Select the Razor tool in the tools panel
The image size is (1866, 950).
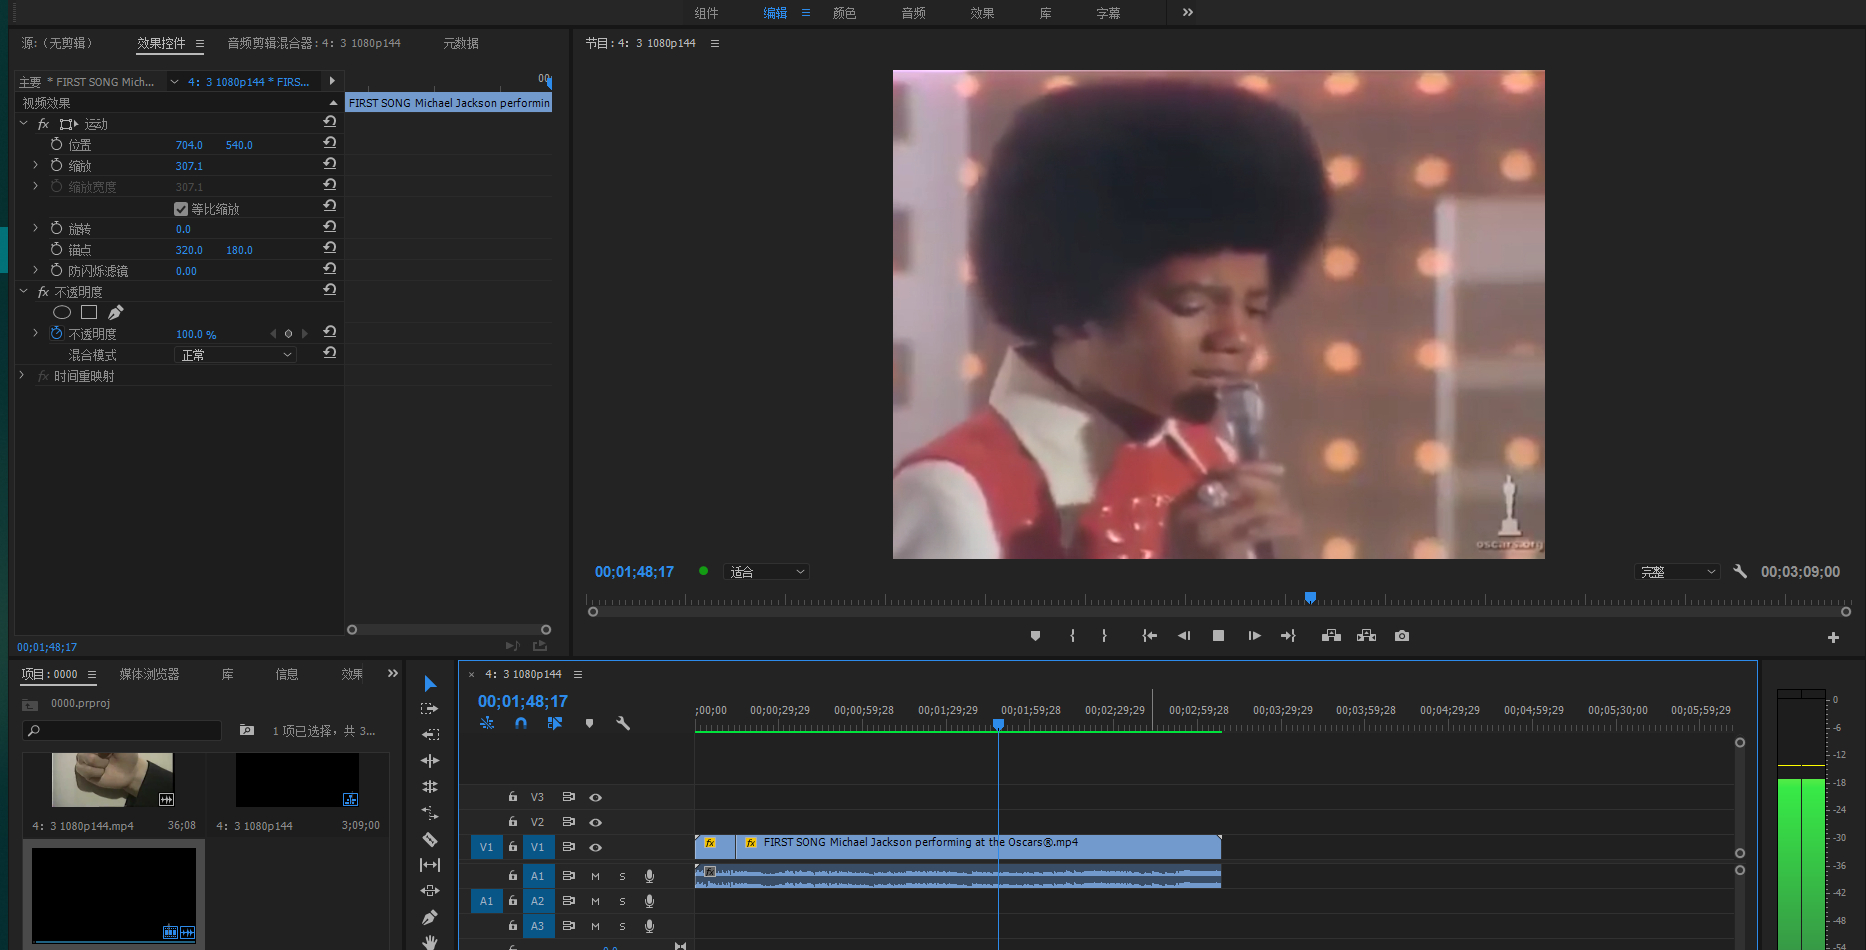tap(430, 839)
